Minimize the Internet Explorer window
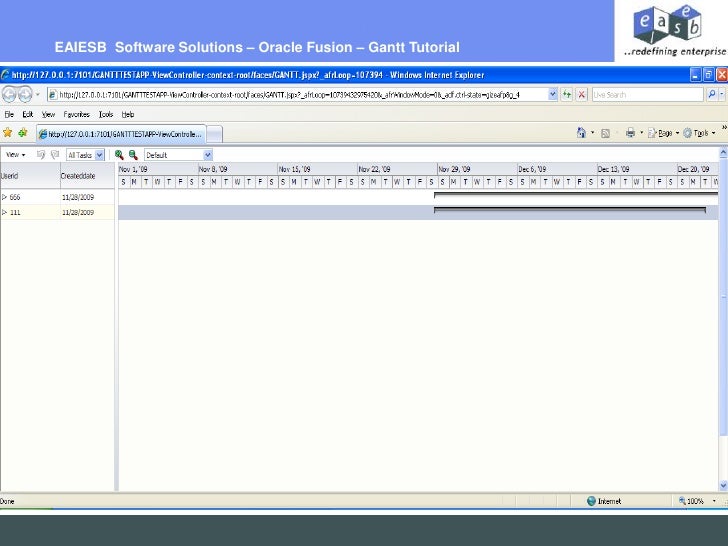This screenshot has height=546, width=728. pos(696,75)
